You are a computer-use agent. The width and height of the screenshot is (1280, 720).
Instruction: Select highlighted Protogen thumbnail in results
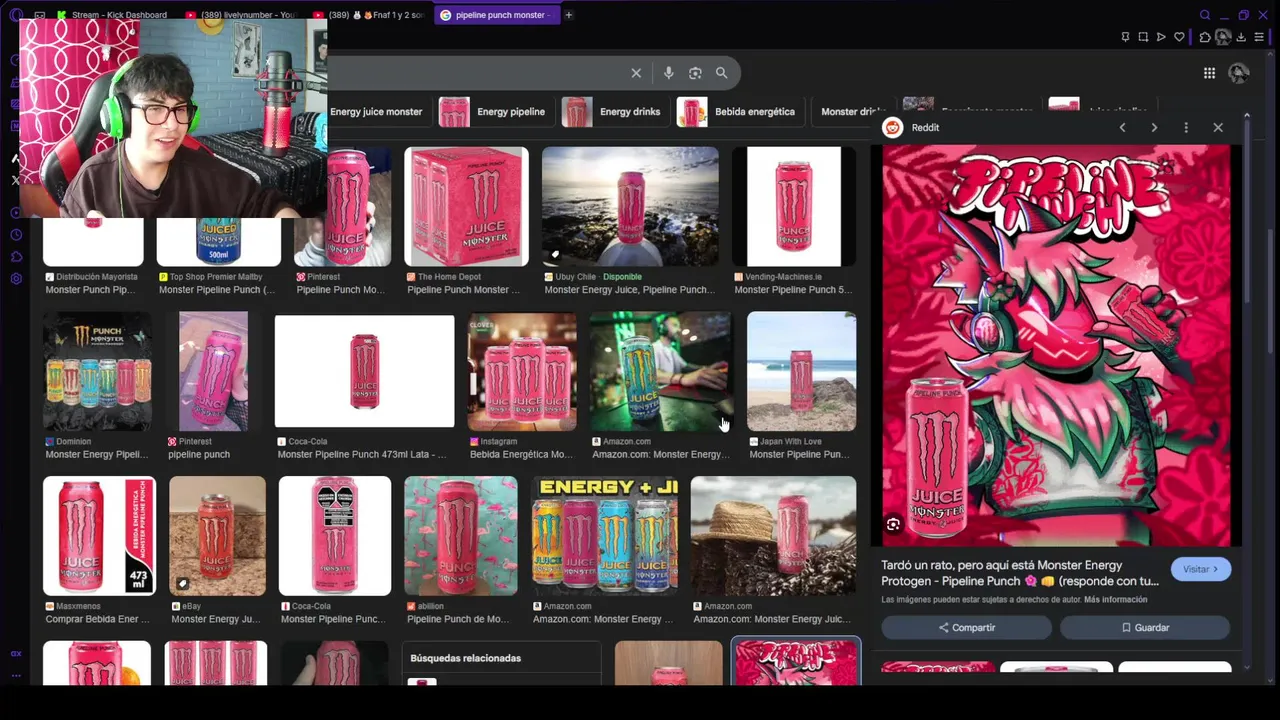click(x=796, y=662)
